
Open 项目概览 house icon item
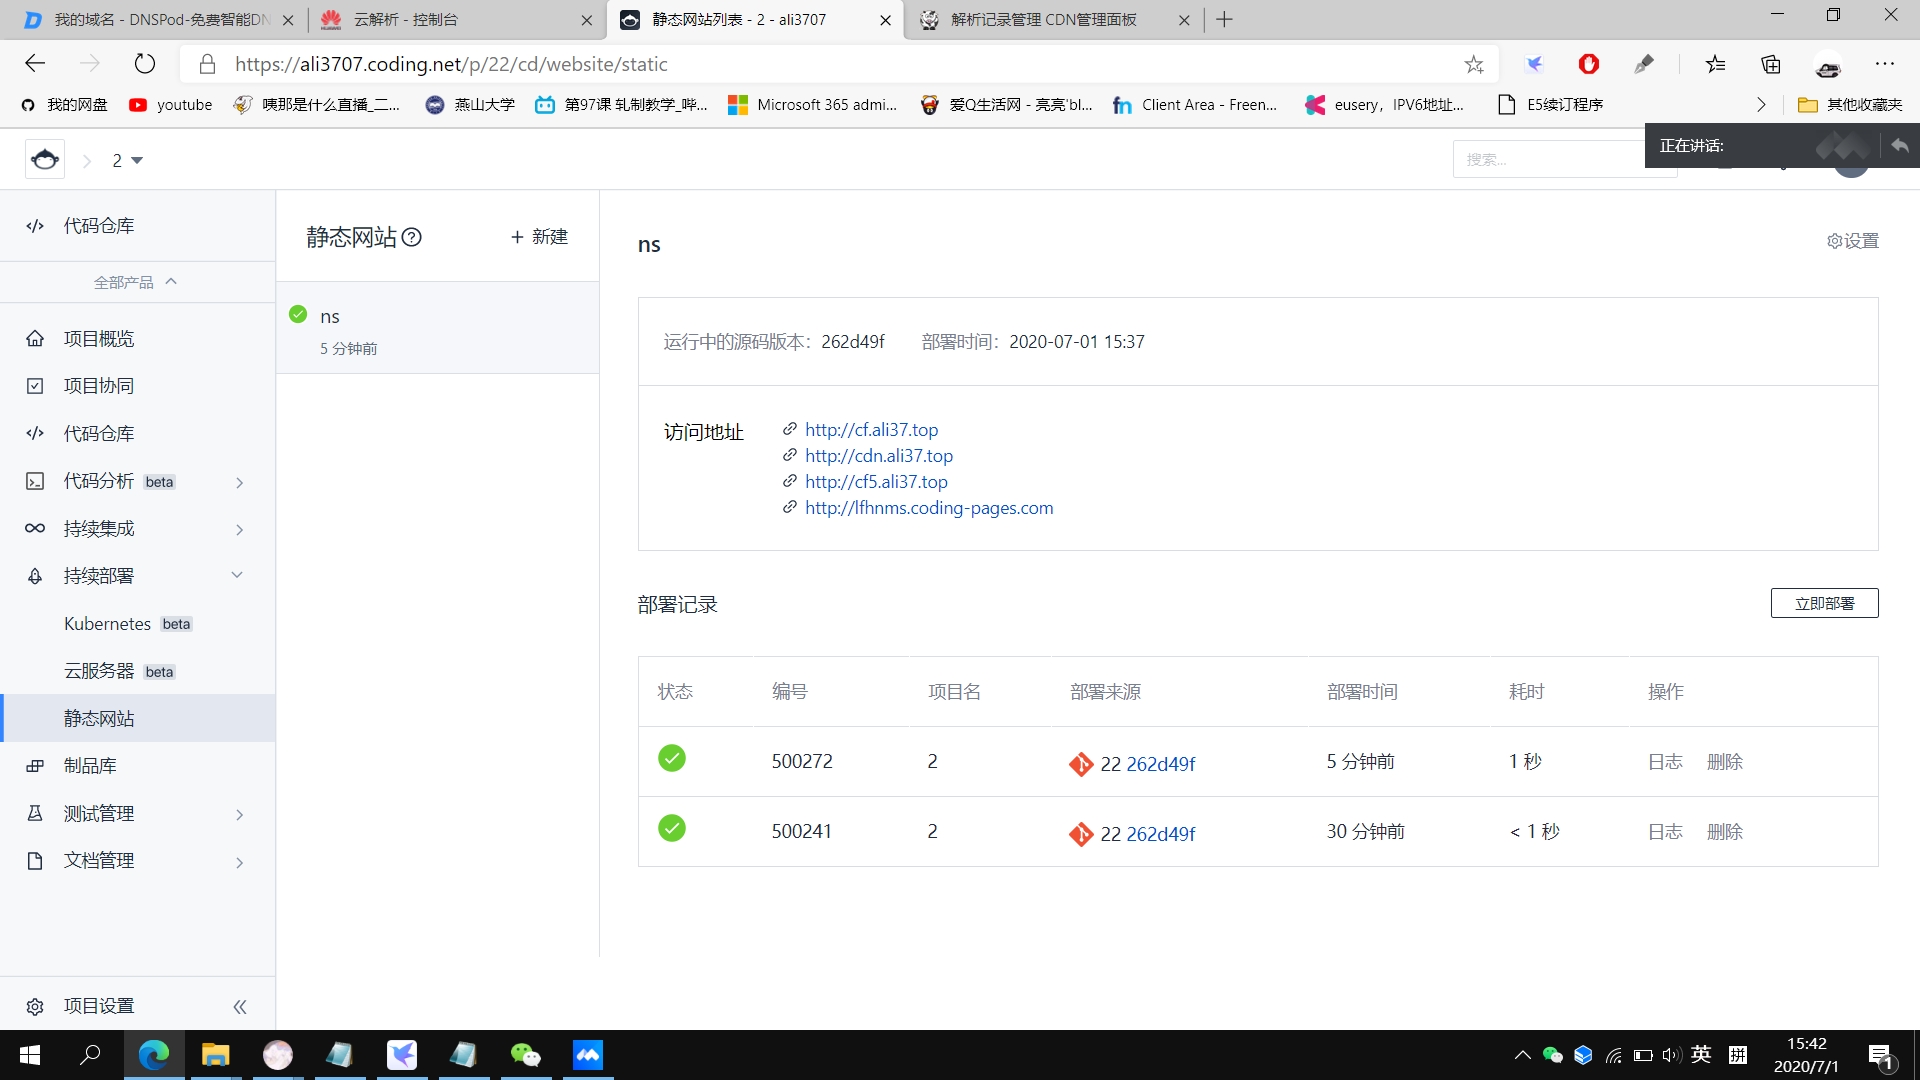35,339
